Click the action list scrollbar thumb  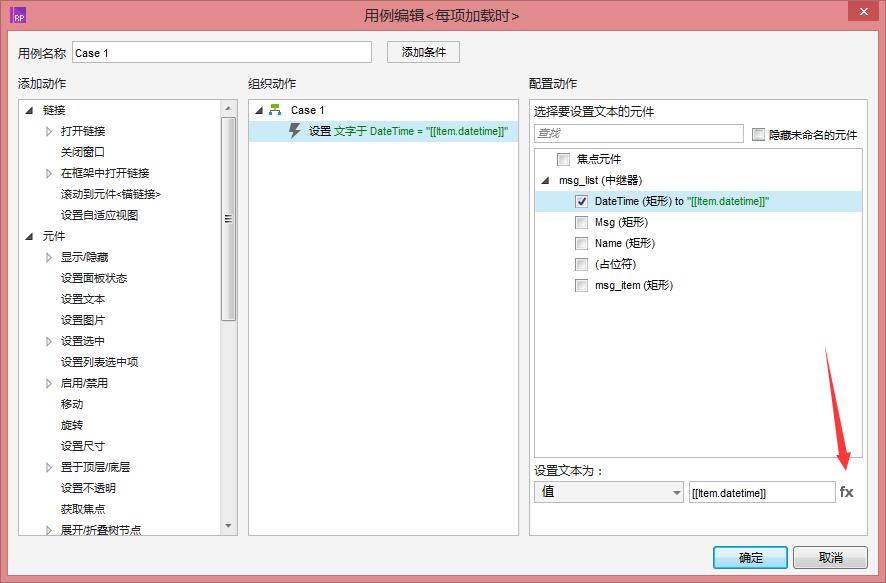click(228, 219)
